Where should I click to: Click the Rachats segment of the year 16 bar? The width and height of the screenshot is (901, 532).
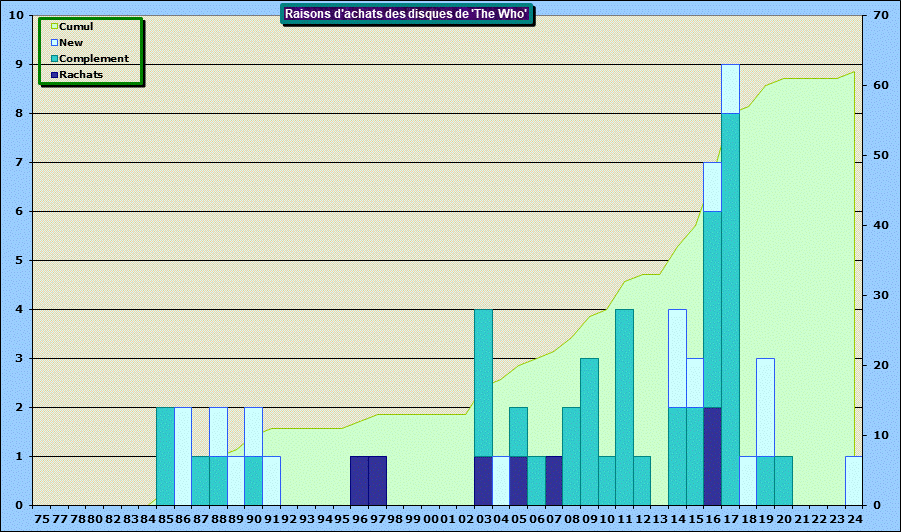[712, 455]
